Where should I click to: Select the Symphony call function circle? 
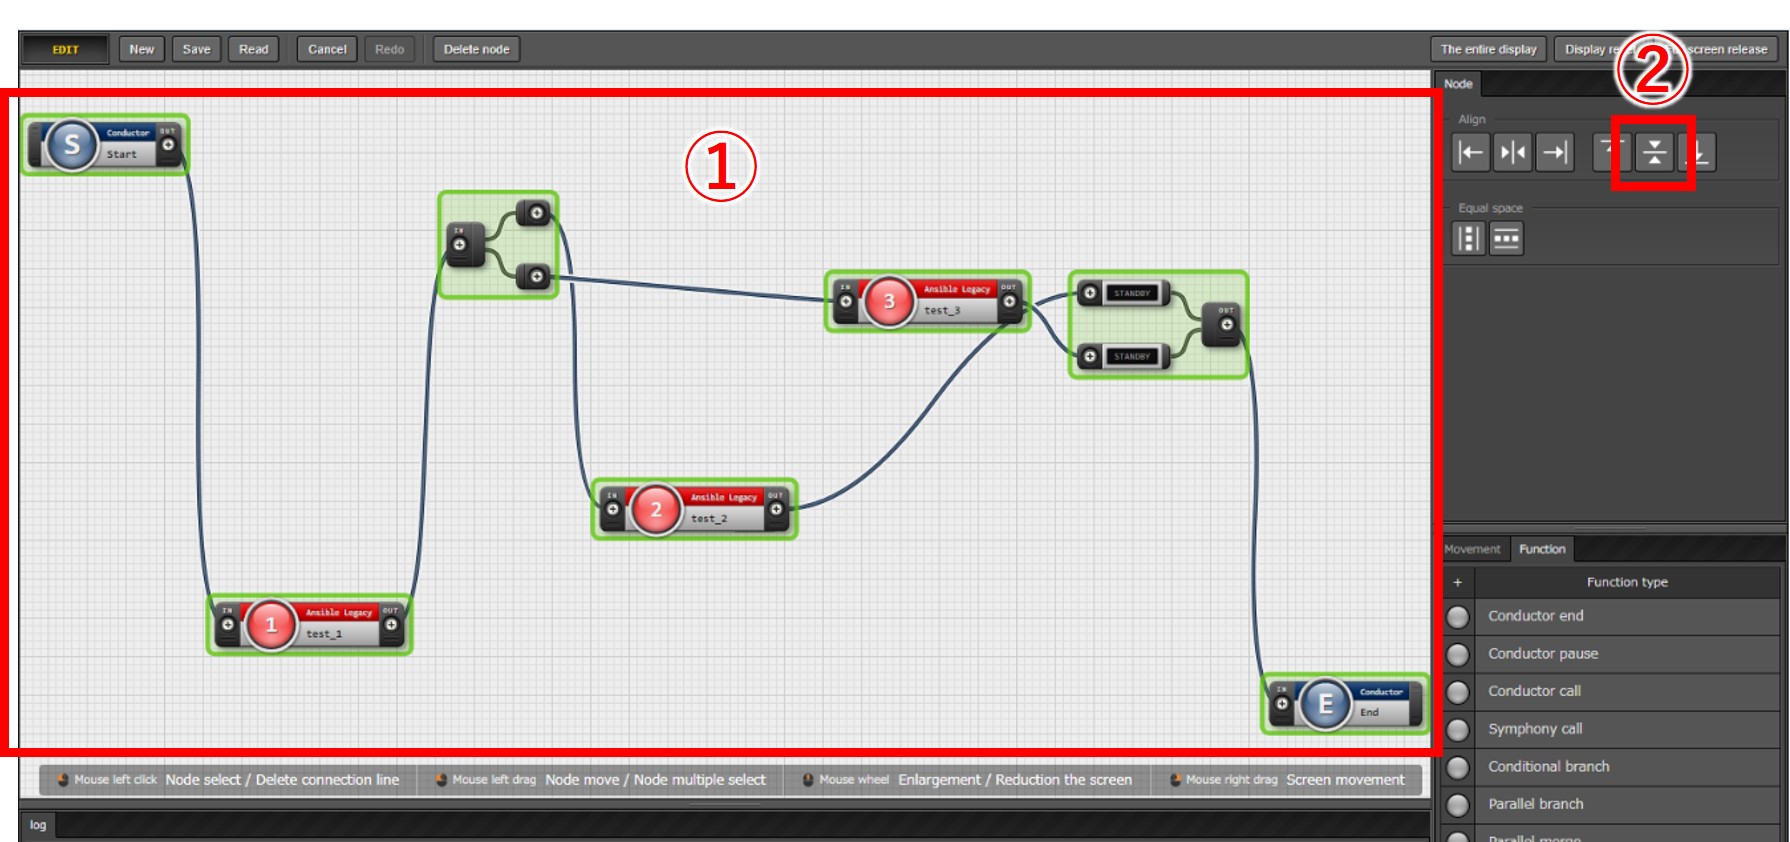pyautogui.click(x=1458, y=730)
